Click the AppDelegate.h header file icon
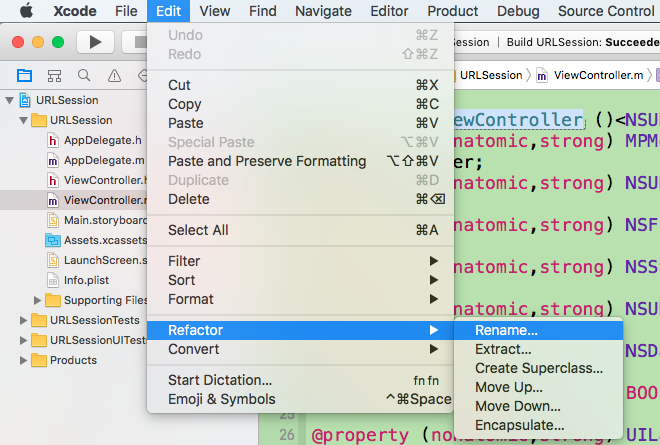Image resolution: width=660 pixels, height=445 pixels. (x=53, y=140)
